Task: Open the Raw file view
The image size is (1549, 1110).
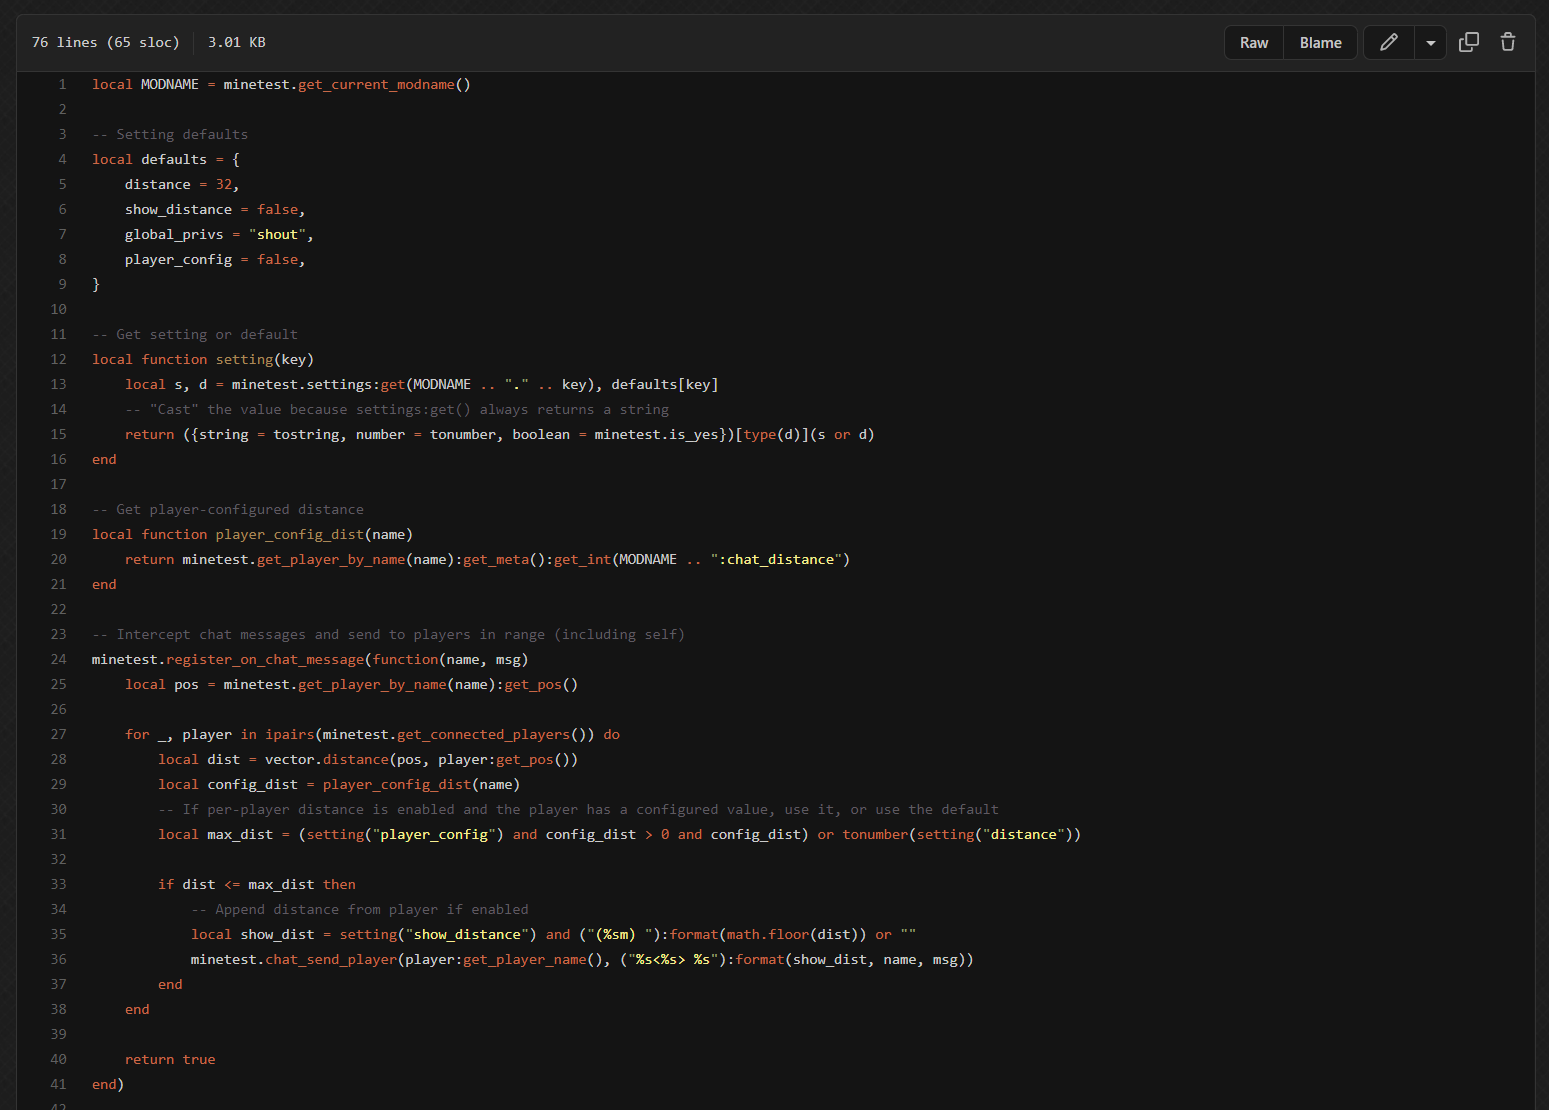Action: click(x=1253, y=43)
